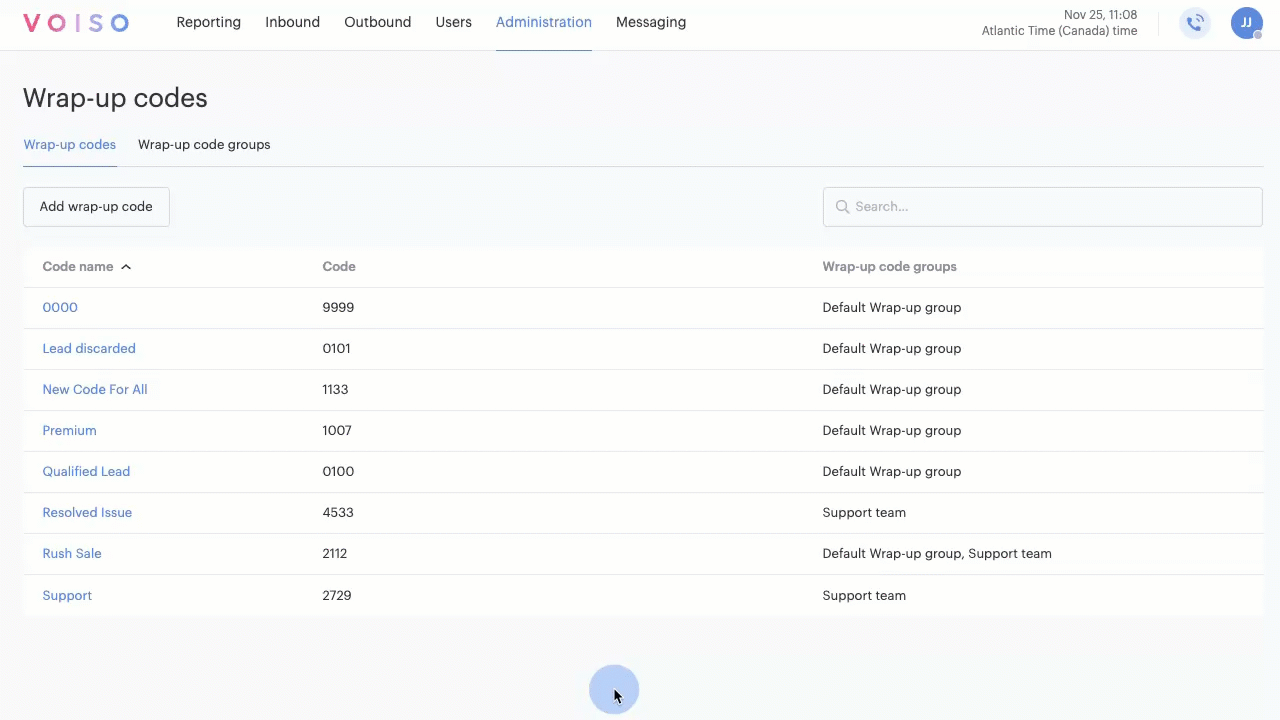Open the Users menu
Screen dimensions: 1280x720
point(453,22)
